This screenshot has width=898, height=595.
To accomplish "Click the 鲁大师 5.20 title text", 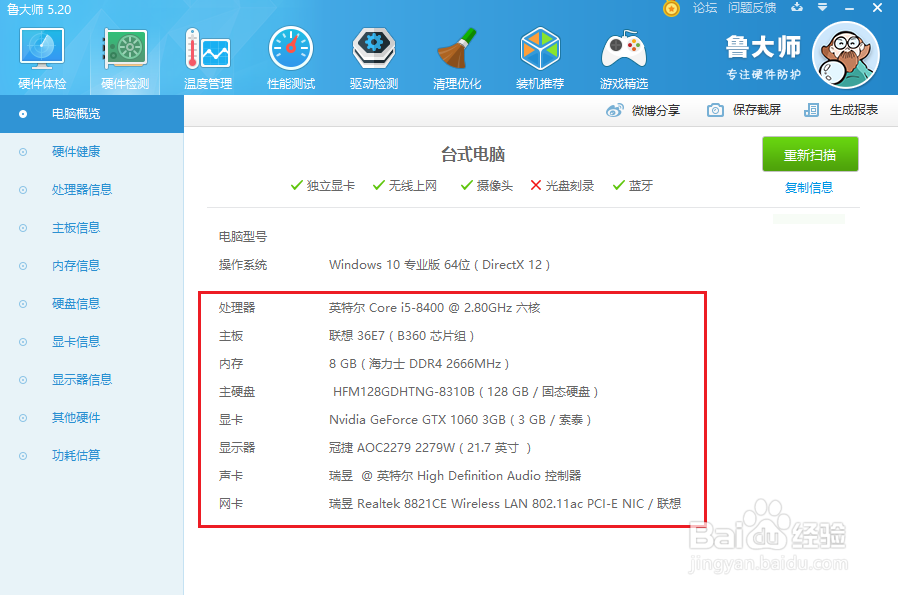I will (39, 9).
